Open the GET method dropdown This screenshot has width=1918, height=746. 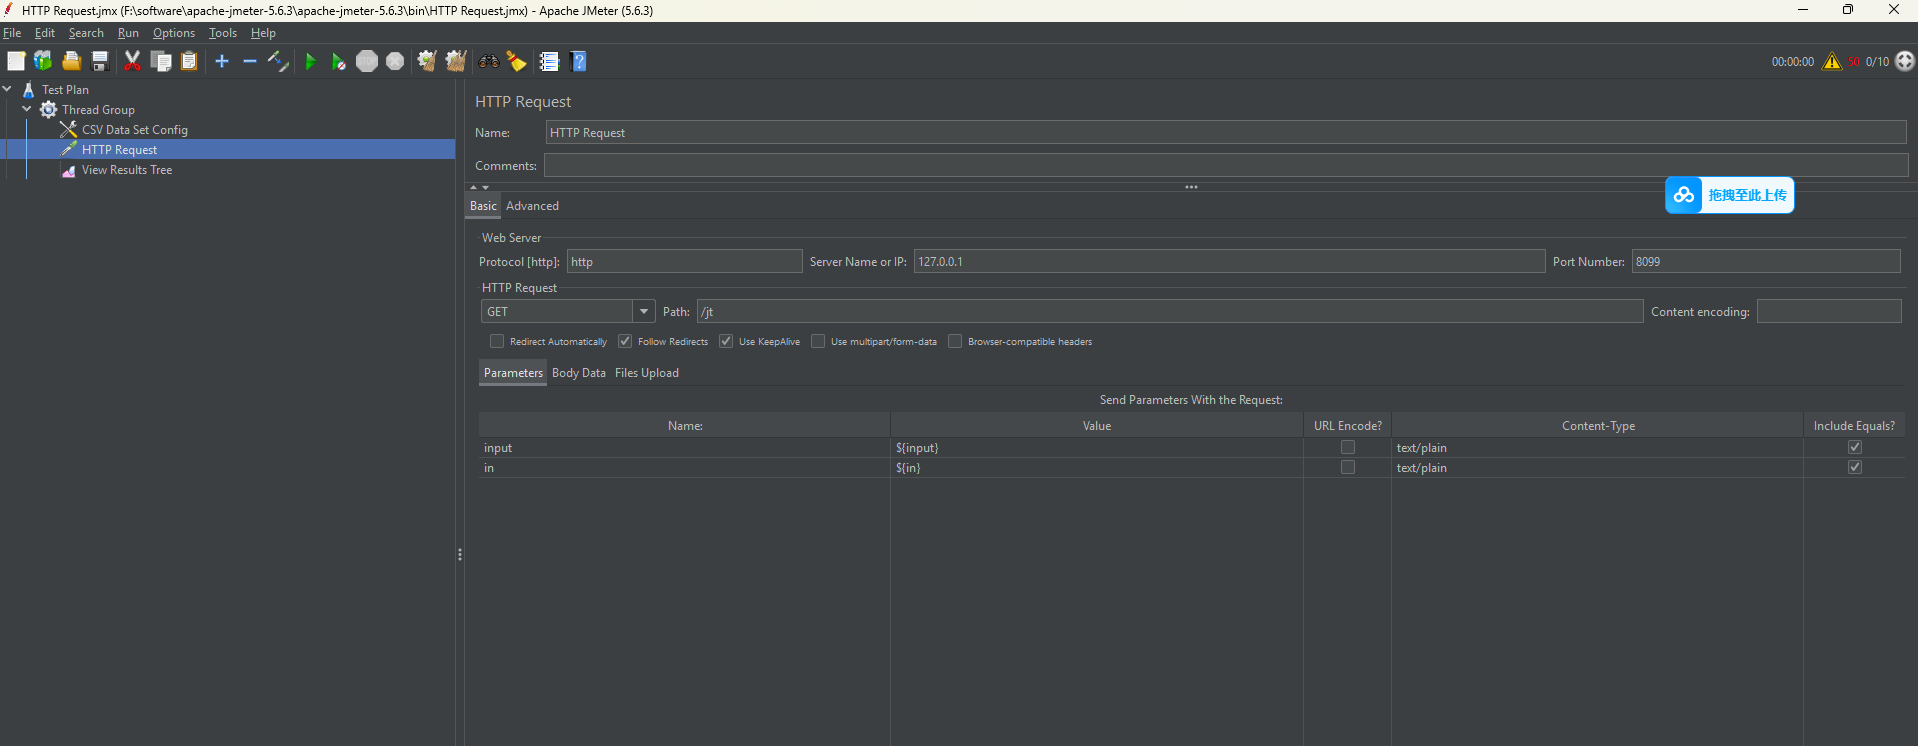(644, 311)
